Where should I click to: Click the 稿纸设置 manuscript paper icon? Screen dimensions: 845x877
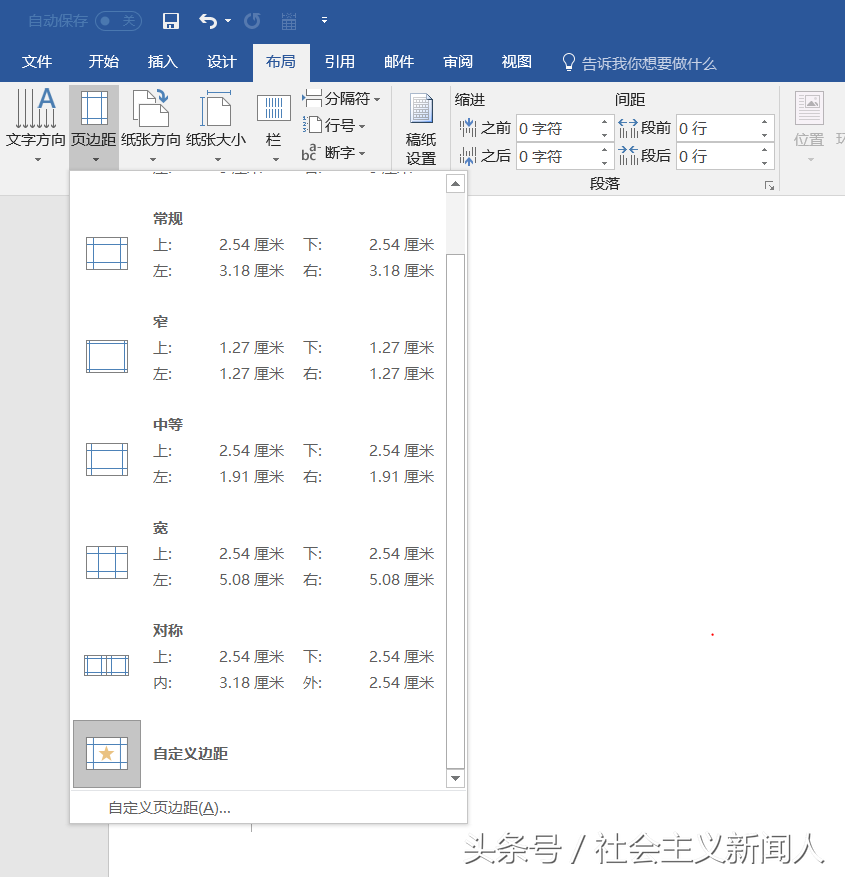[x=421, y=109]
